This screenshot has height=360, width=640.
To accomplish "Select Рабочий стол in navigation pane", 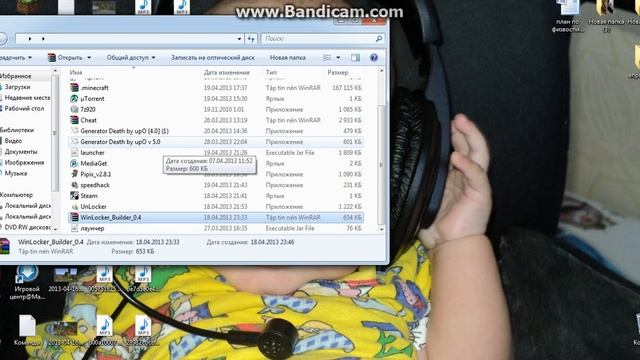I will pyautogui.click(x=24, y=109).
